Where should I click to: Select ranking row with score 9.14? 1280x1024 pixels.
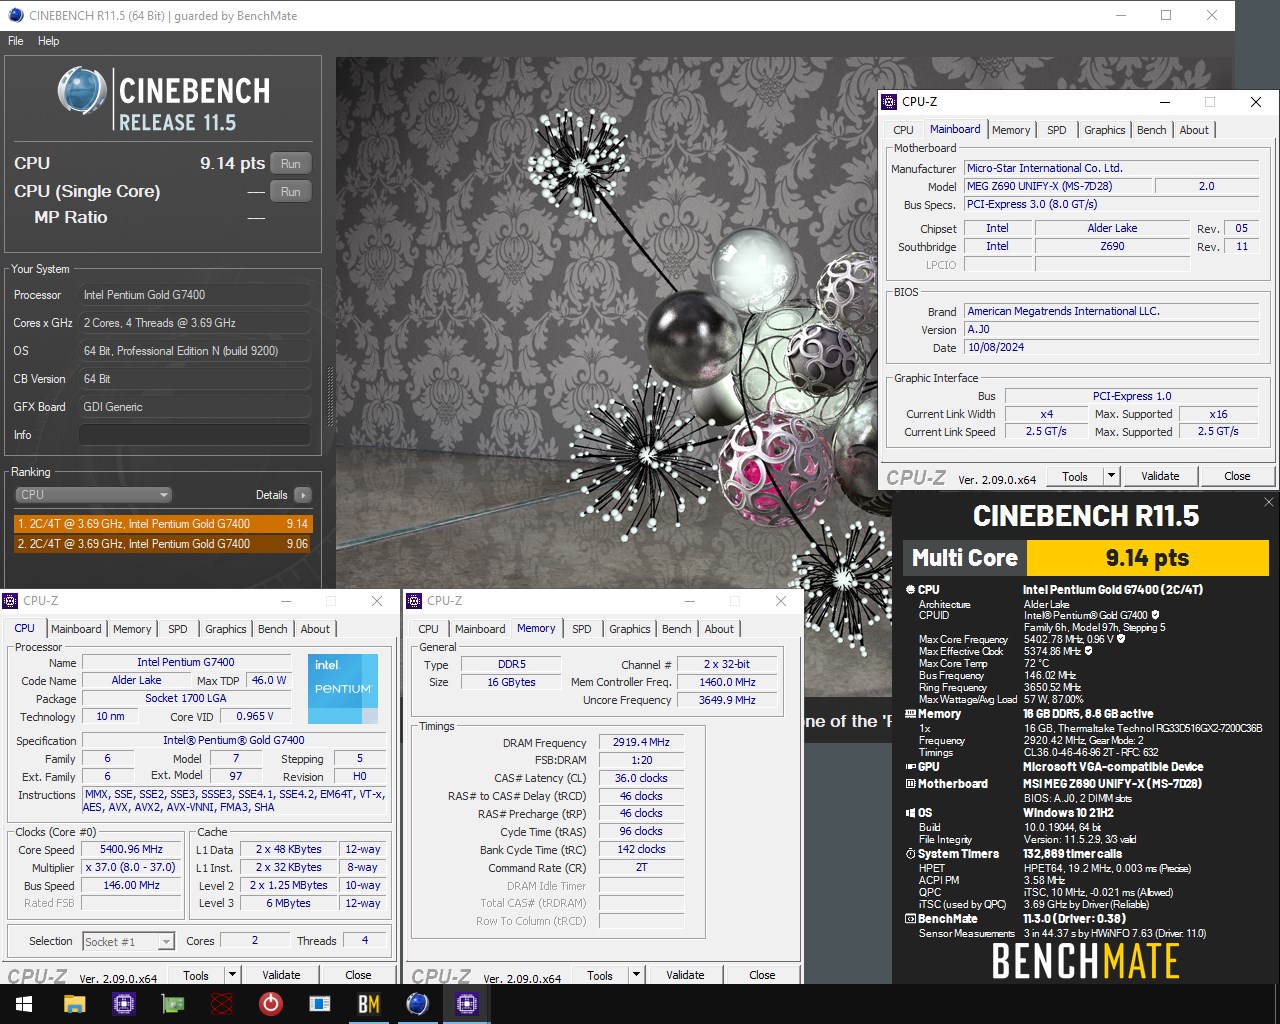click(x=163, y=524)
